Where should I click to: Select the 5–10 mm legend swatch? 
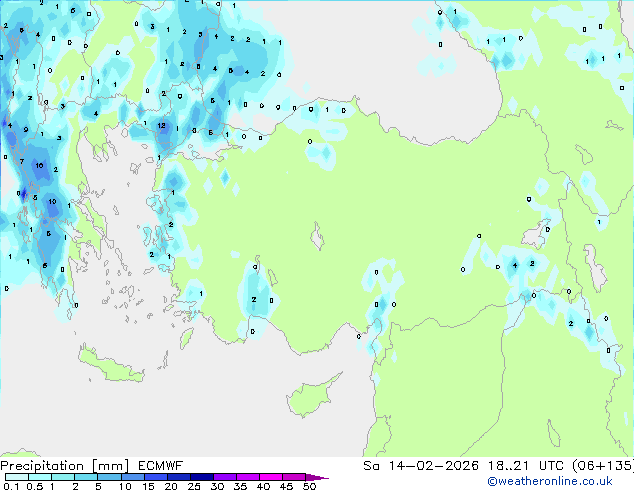tap(109, 477)
